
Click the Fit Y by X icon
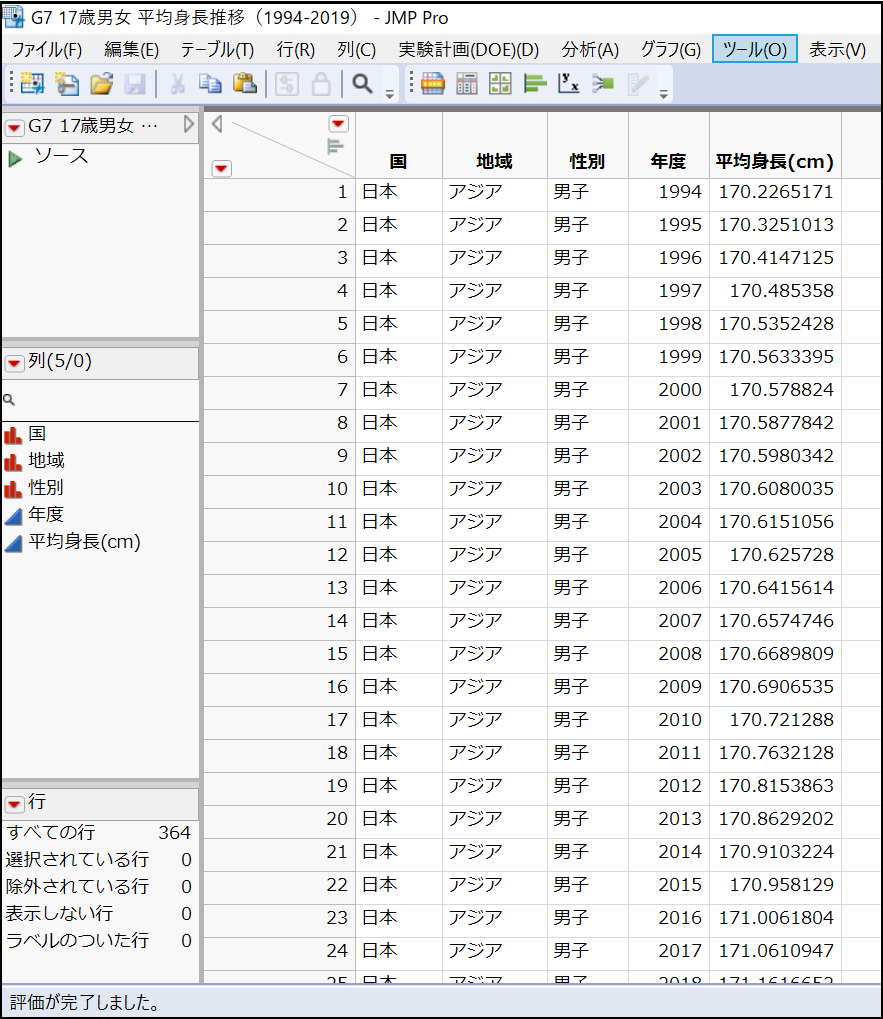coord(569,84)
